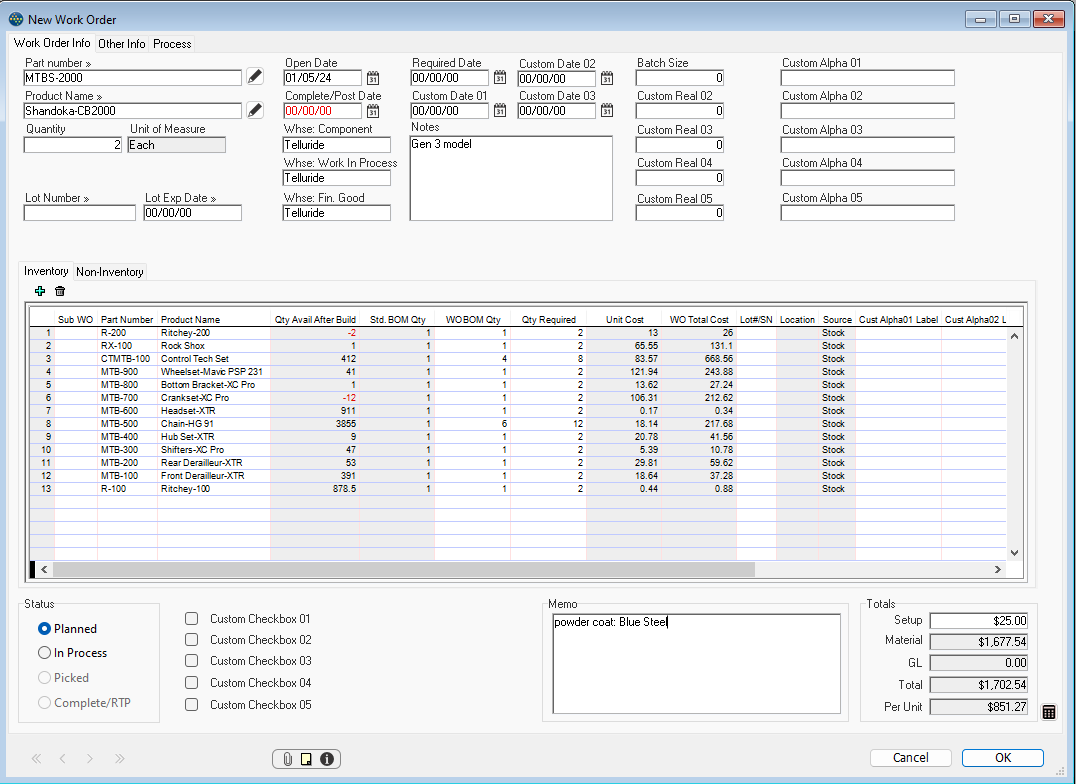Viewport: 1076px width, 784px height.
Task: Add a new inventory line with the plus icon
Action: [40, 291]
